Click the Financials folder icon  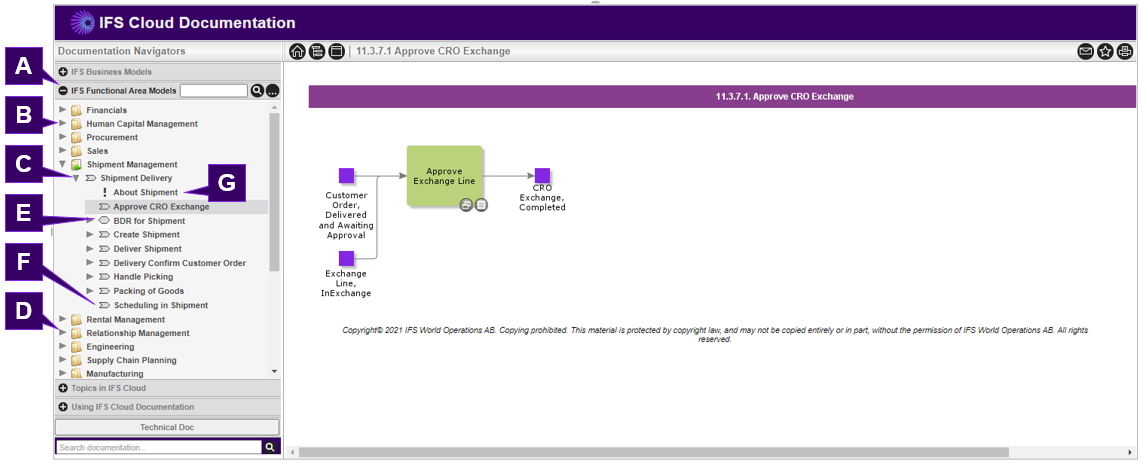point(76,110)
